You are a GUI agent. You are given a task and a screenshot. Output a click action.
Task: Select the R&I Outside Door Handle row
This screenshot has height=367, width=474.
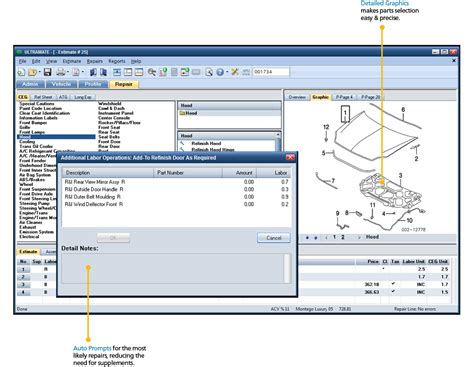tap(177, 189)
